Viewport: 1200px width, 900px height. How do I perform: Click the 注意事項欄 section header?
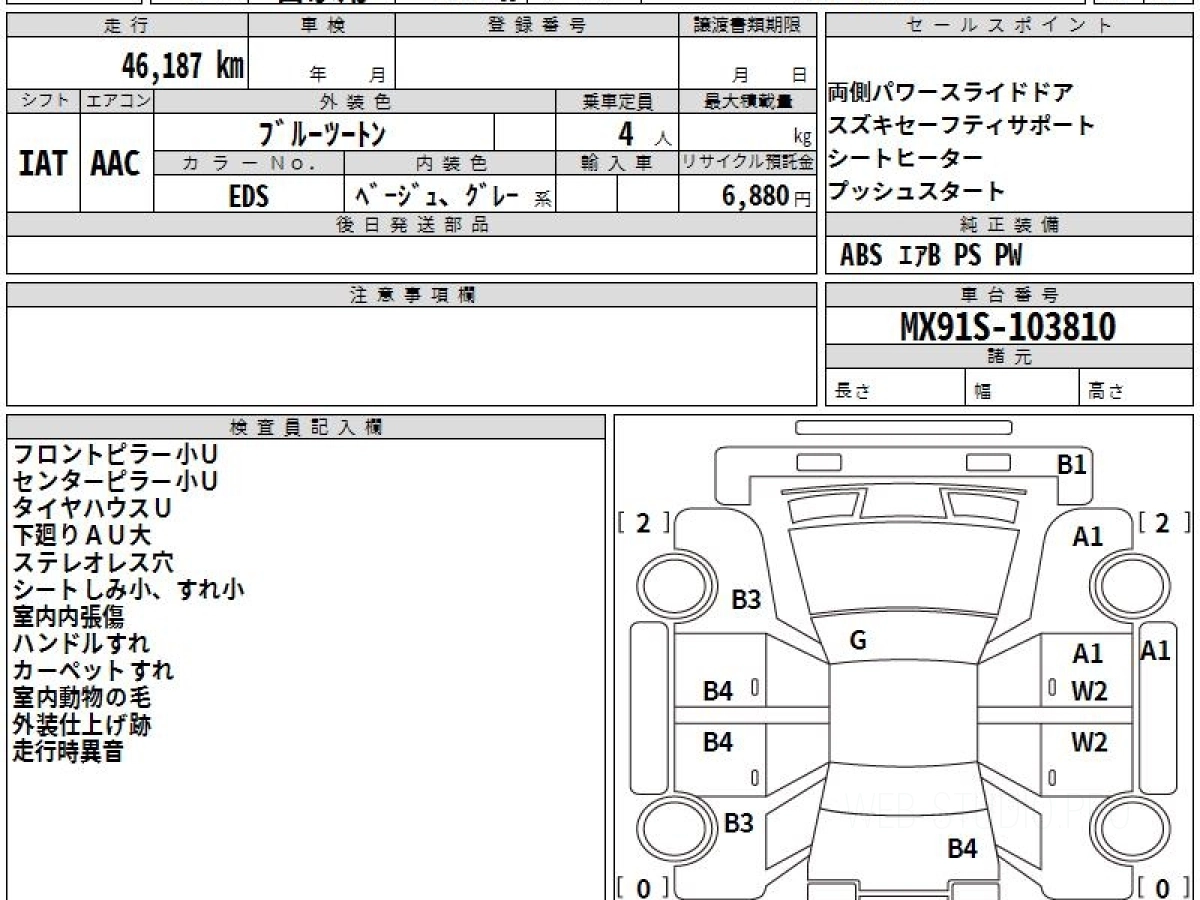[412, 295]
